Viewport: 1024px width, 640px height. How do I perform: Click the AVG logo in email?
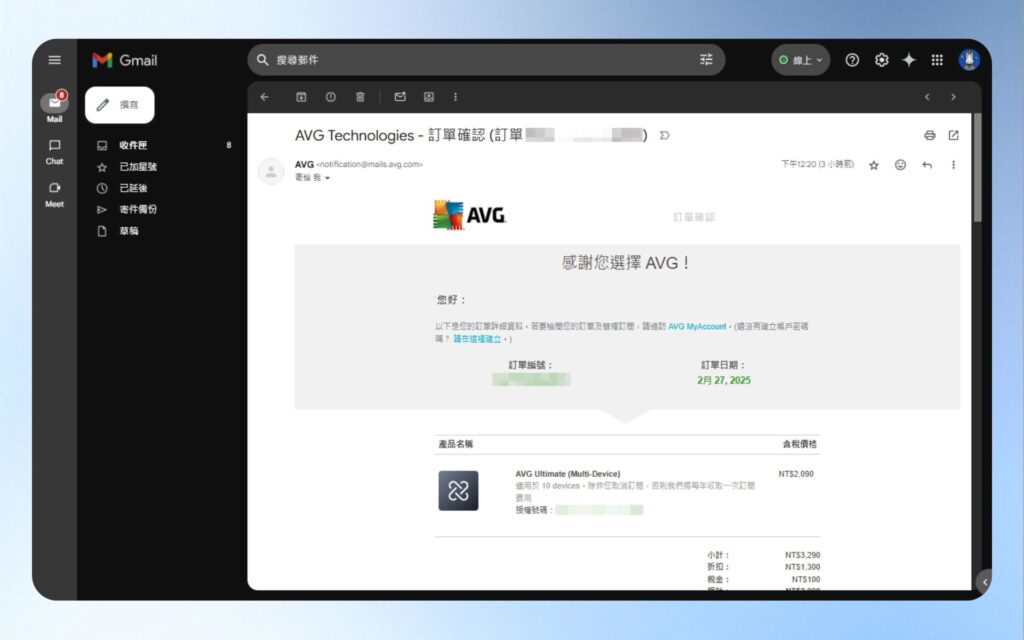470,215
